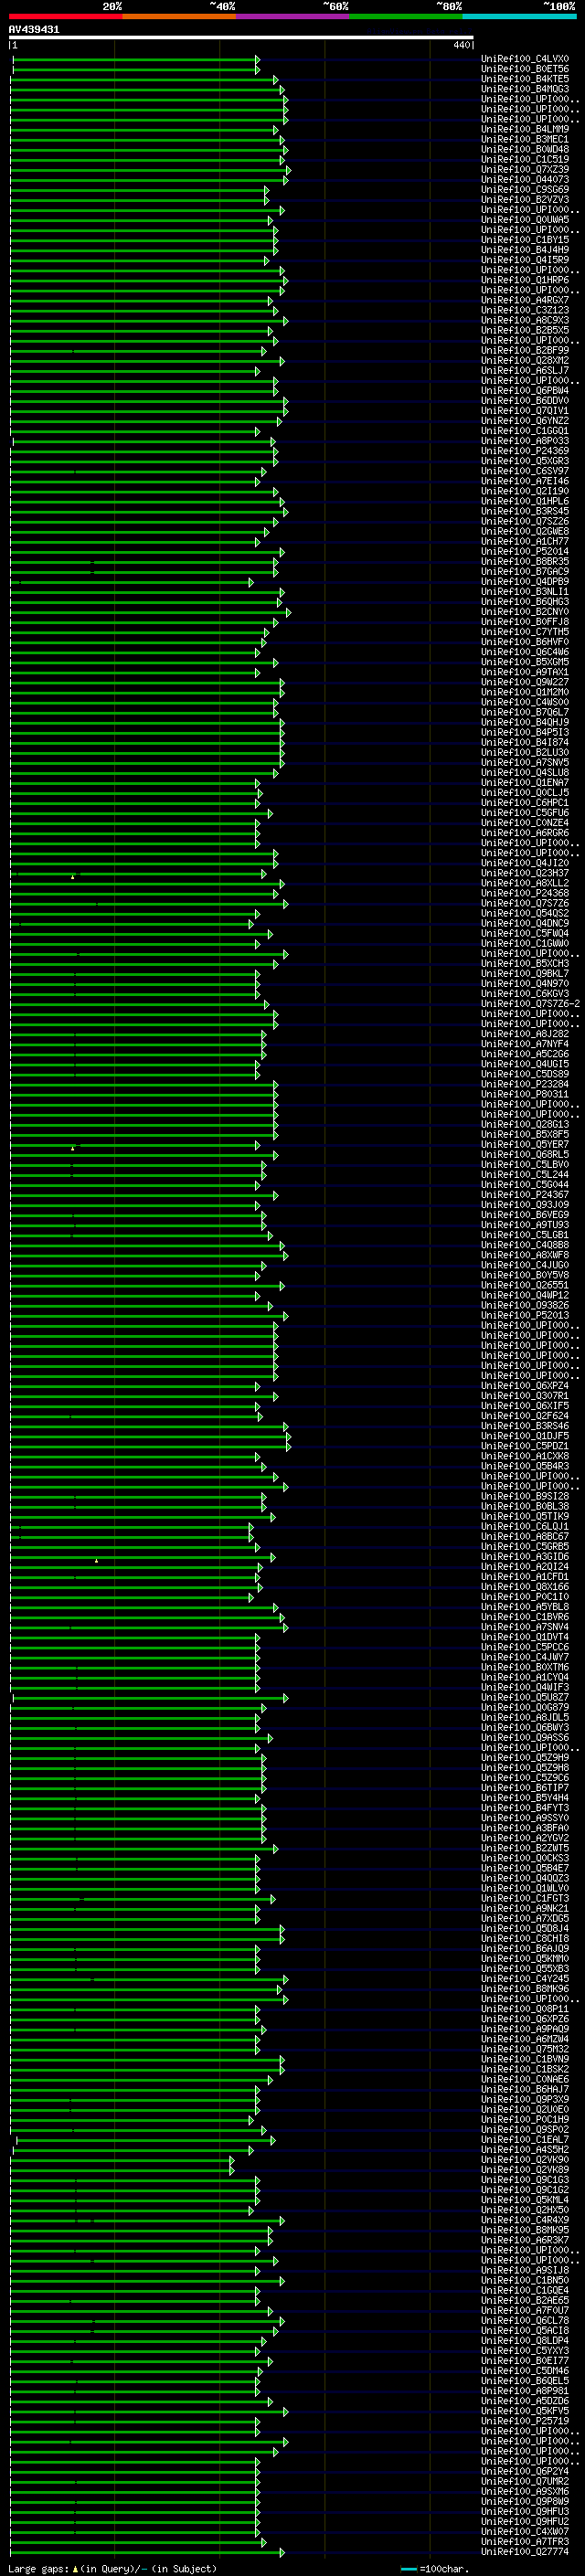The image size is (585, 2576).
Task: Open hit UniRef100_Q5B4R3
Action: (525, 1466)
